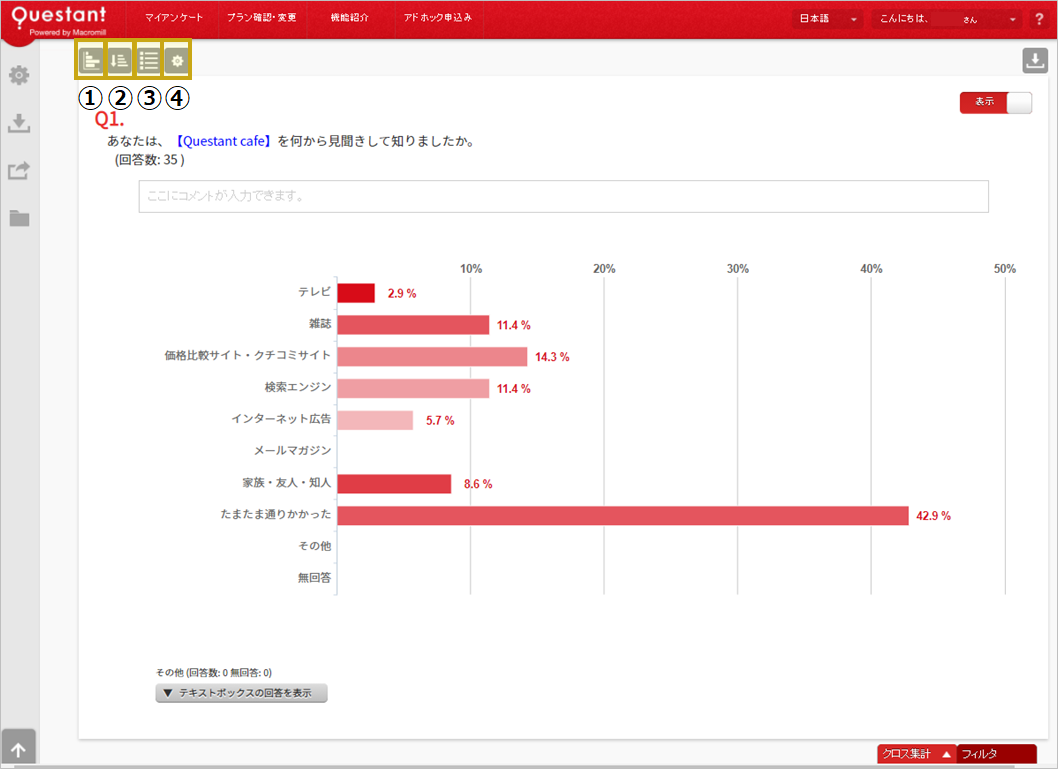The image size is (1058, 769).
Task: Open the 日本語 language dropdown
Action: [827, 19]
